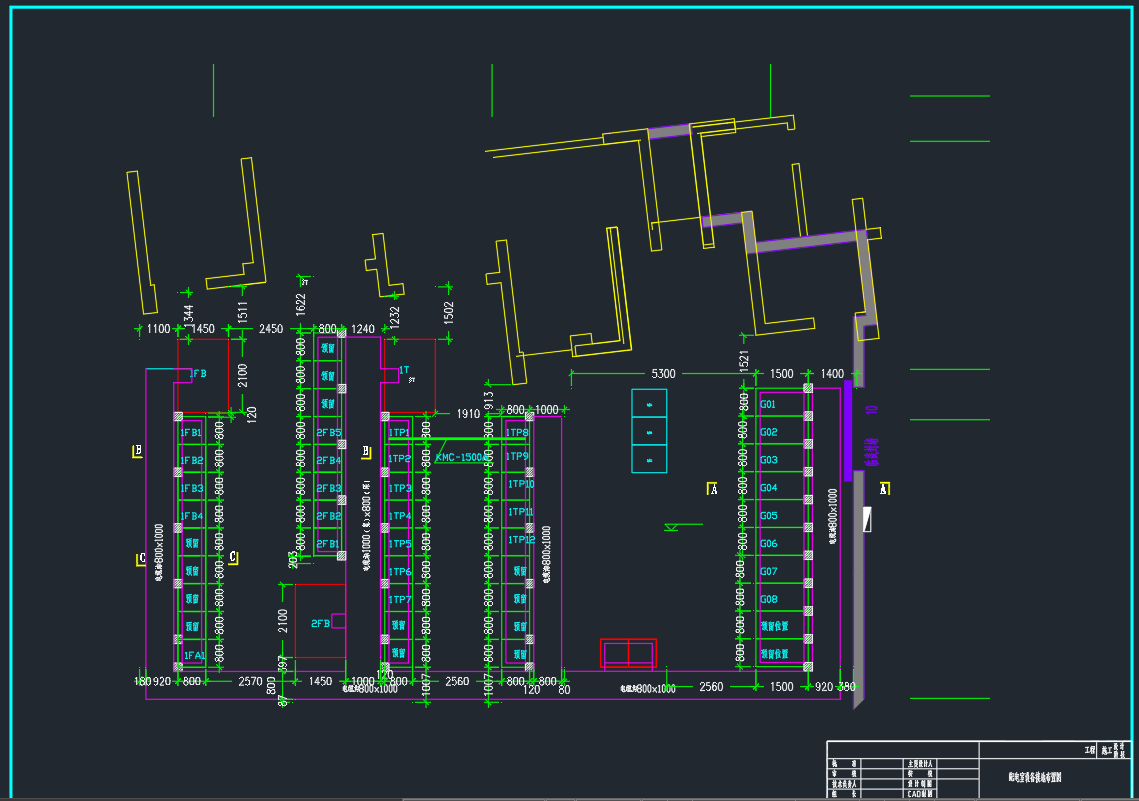Select the 1T transformer label
The height and width of the screenshot is (801, 1139).
point(404,370)
